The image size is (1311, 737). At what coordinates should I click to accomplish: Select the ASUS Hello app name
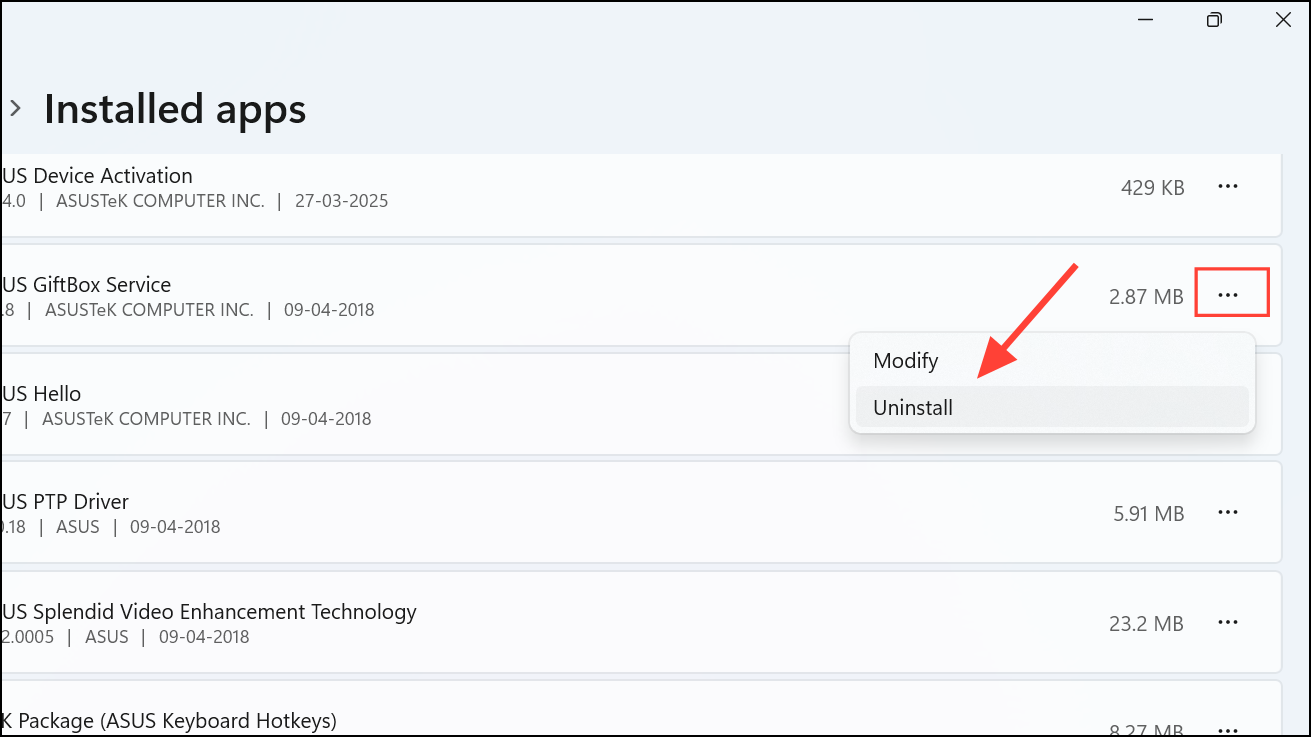[42, 394]
